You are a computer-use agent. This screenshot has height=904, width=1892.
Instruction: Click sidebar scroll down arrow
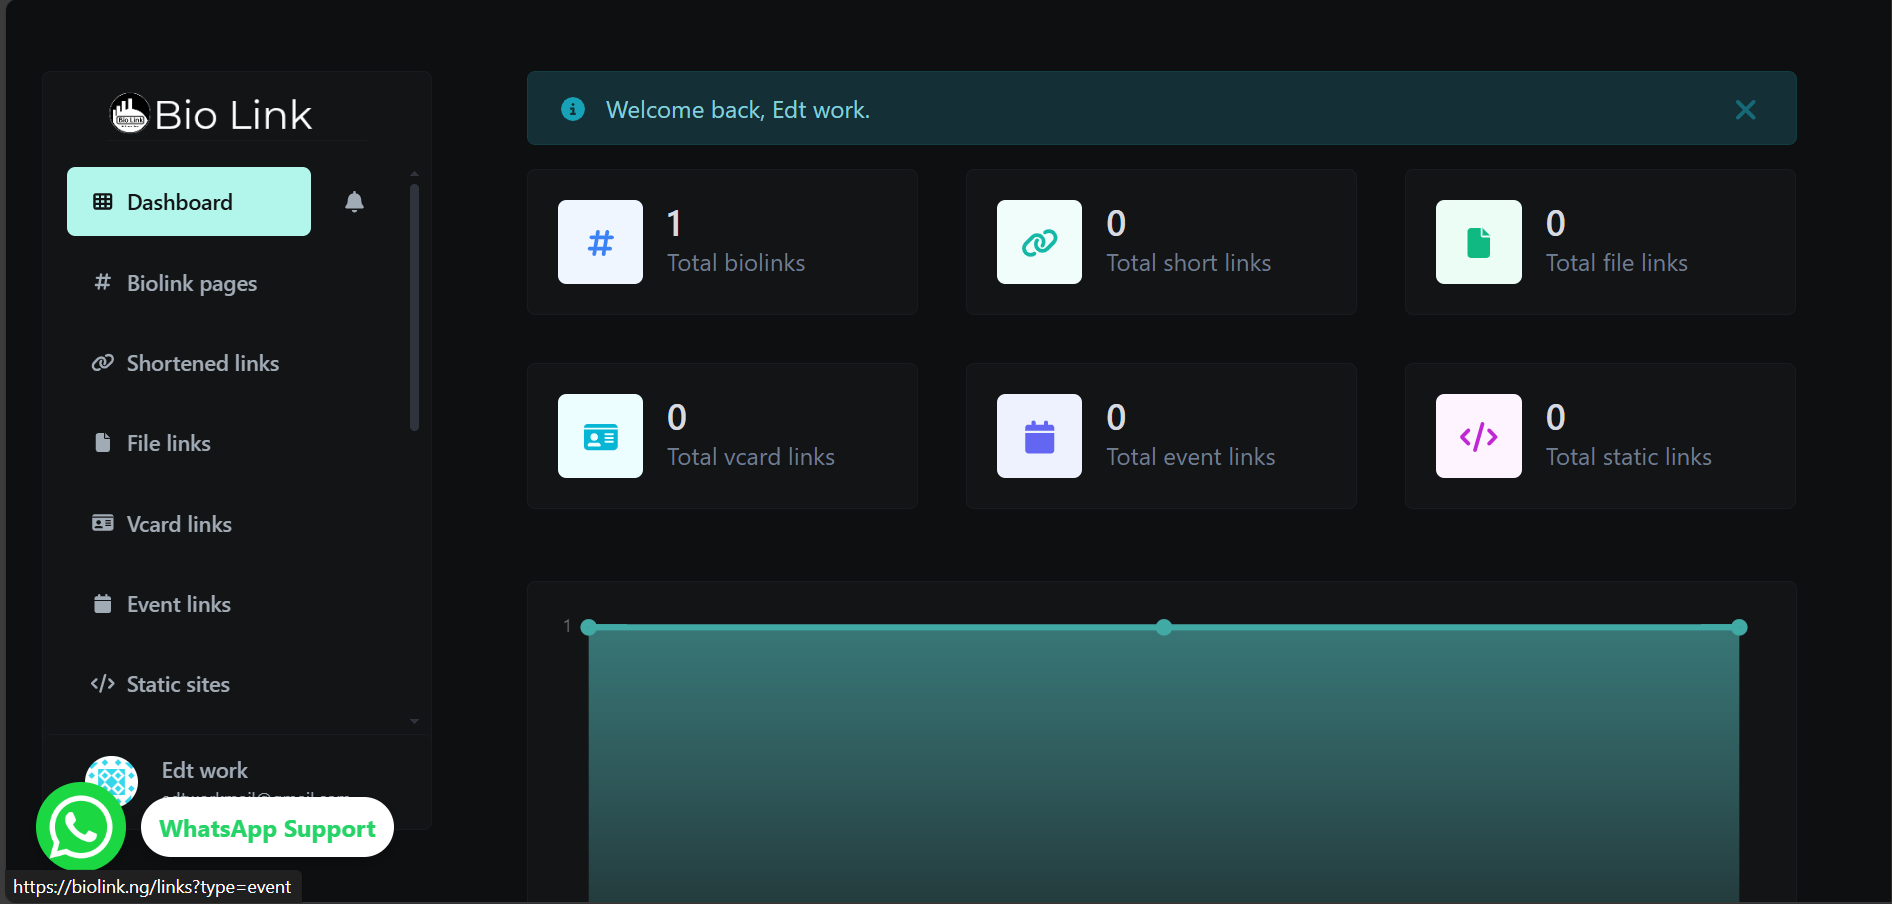click(414, 721)
